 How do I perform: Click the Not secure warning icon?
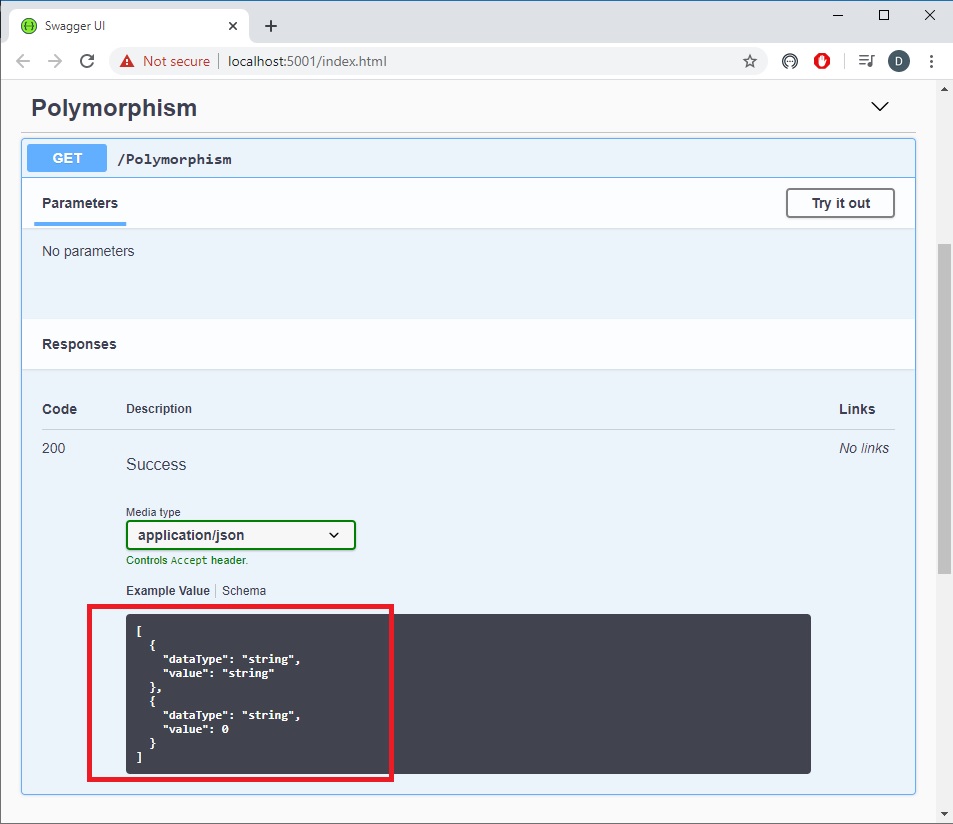[127, 61]
